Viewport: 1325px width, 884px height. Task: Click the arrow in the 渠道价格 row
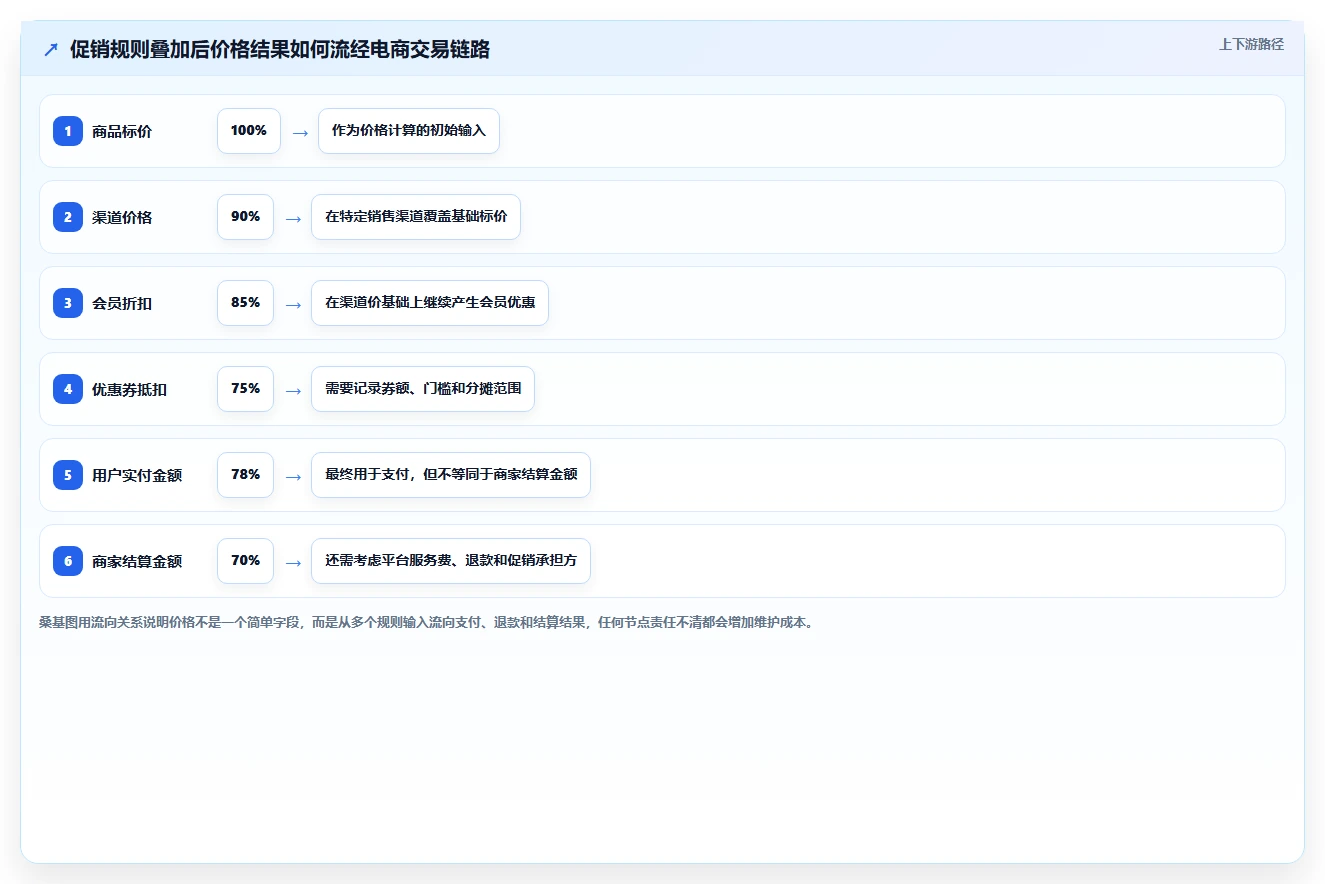pos(293,218)
